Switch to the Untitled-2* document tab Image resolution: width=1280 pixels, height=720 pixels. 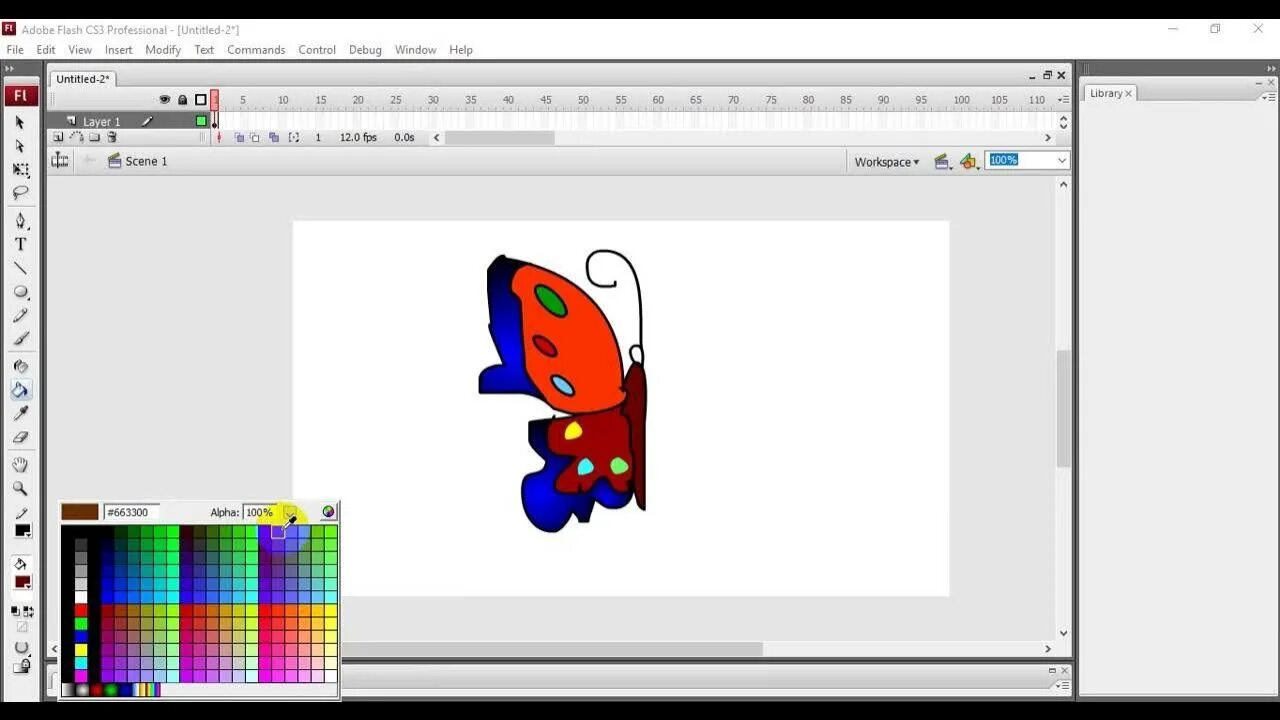(83, 79)
